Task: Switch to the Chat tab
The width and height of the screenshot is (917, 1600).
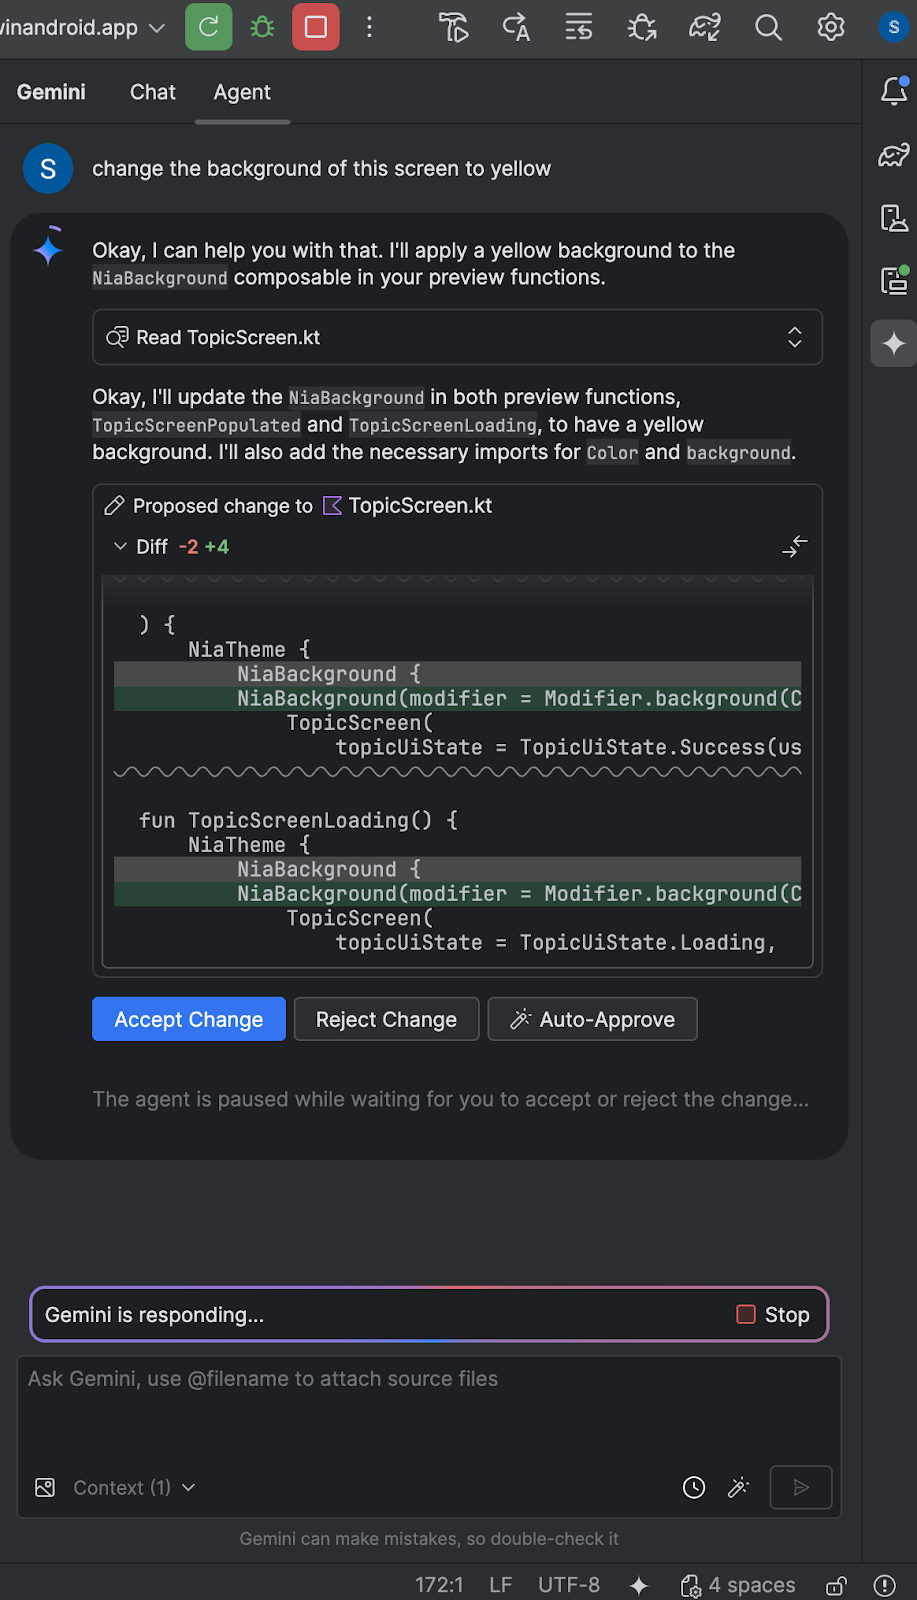Action: coord(152,92)
